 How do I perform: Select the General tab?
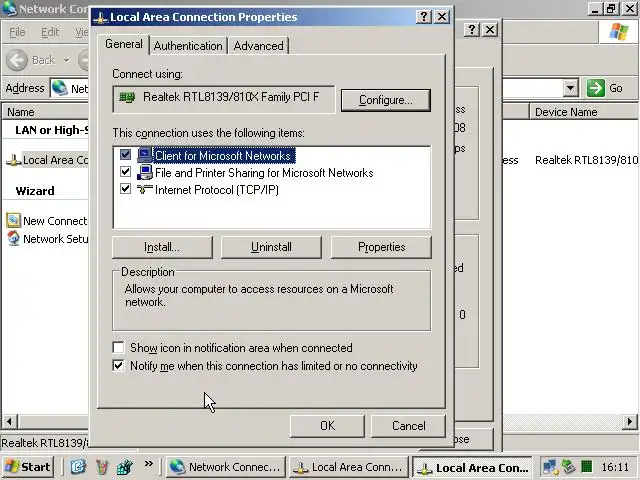pos(124,44)
